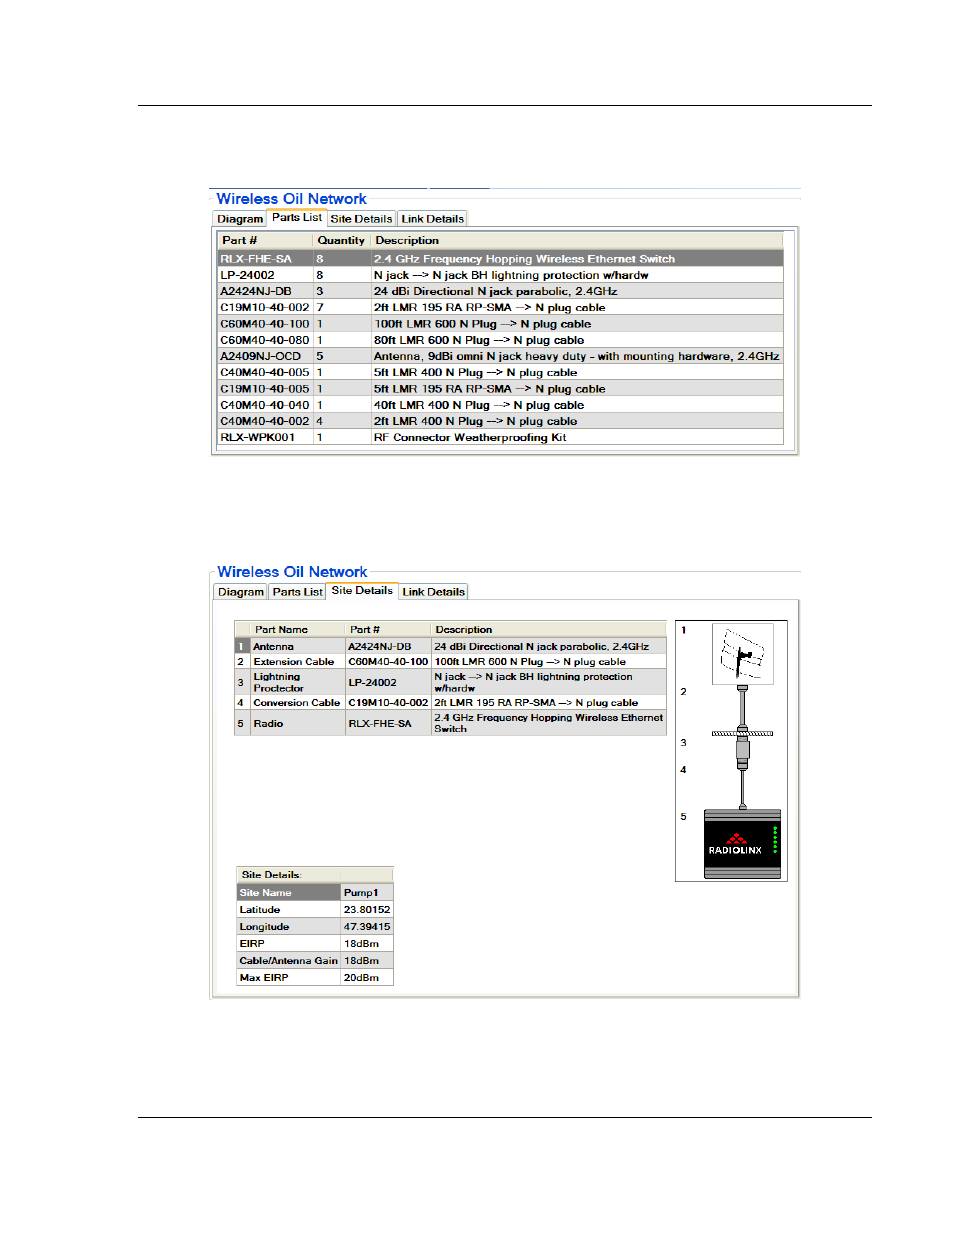Open Link Details tab in the upper panel
This screenshot has height=1235, width=954.
coord(433,219)
